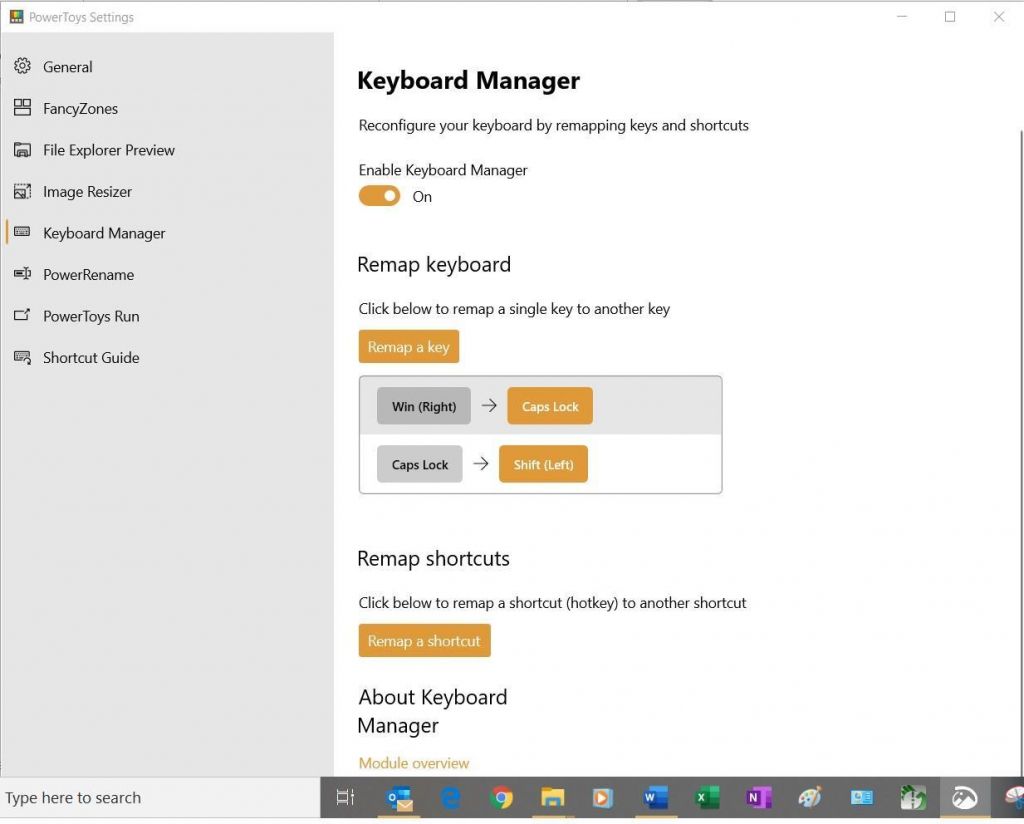Click the Remap a key button
Screen dimensions: 1024x824
click(x=409, y=346)
